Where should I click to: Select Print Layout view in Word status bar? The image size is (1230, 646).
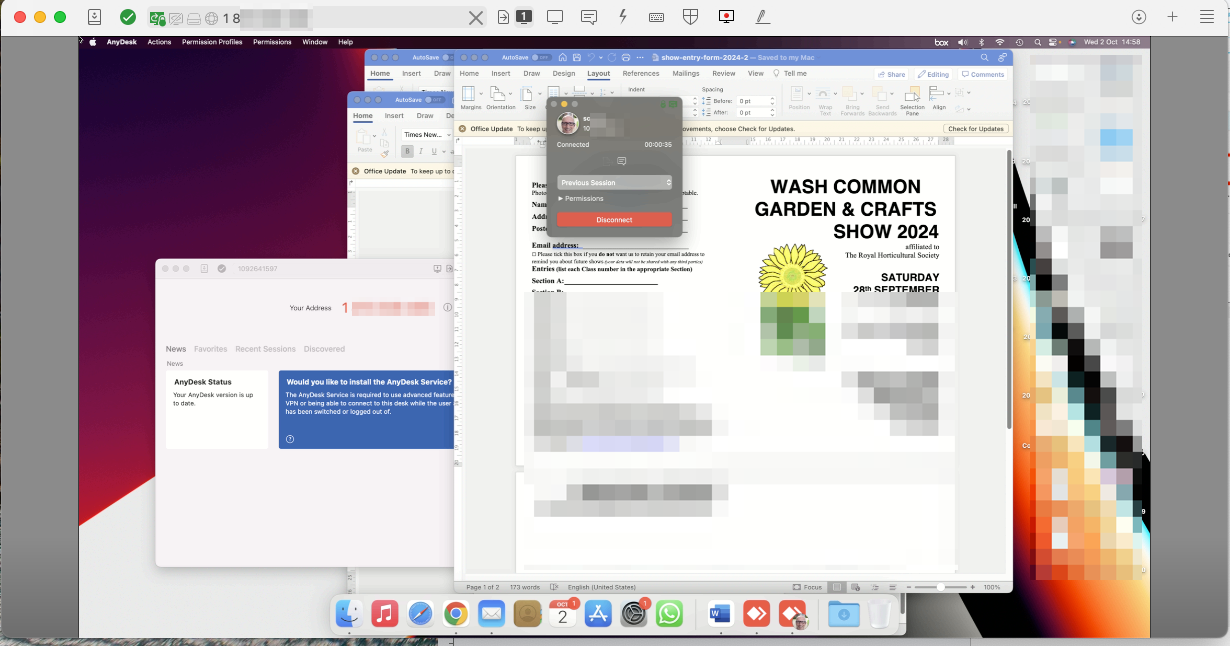pyautogui.click(x=838, y=587)
